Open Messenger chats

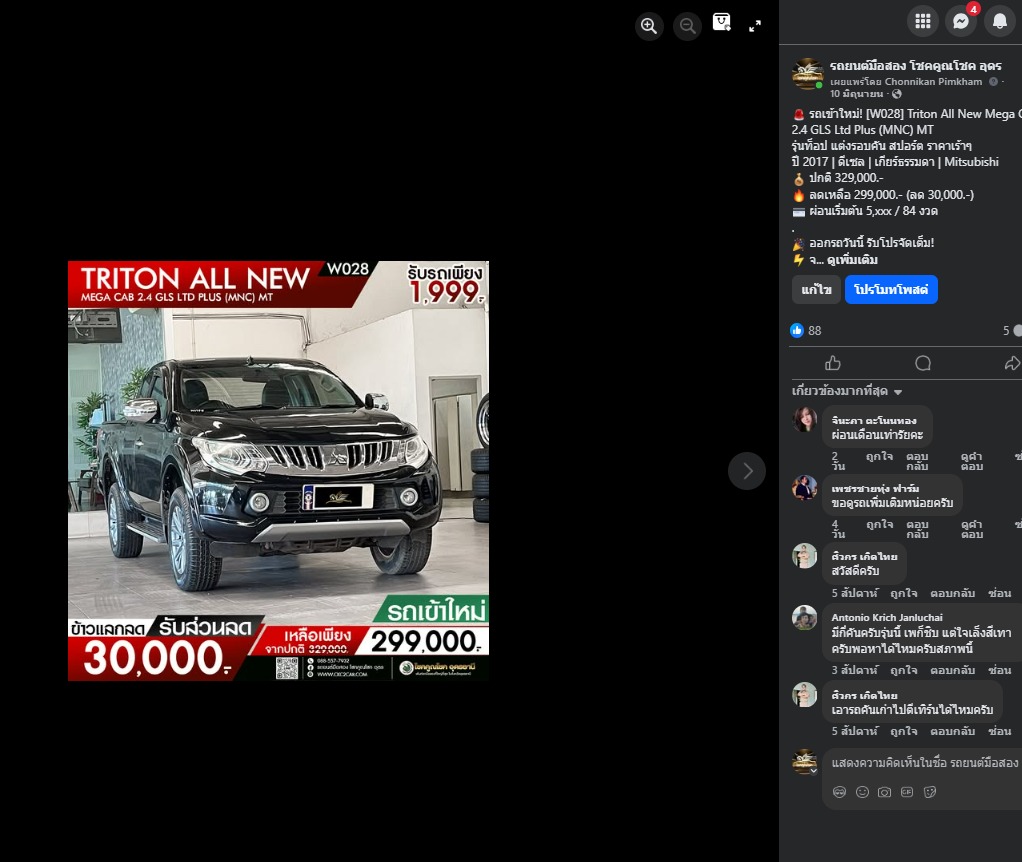tap(961, 22)
